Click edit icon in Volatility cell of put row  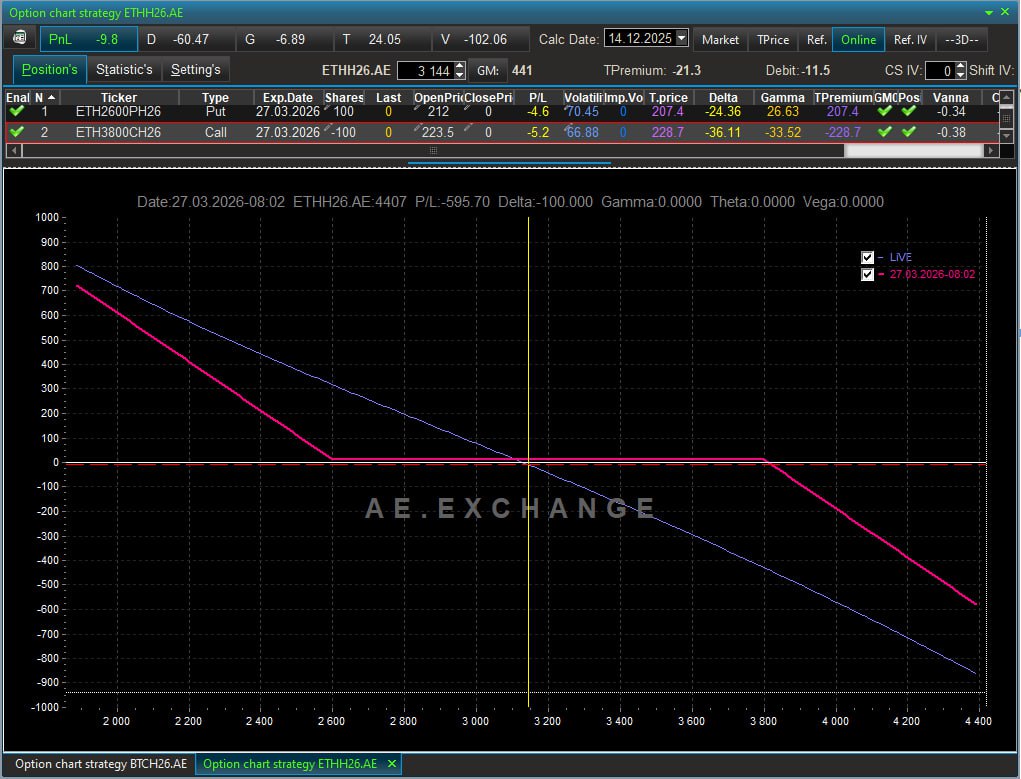[x=567, y=108]
